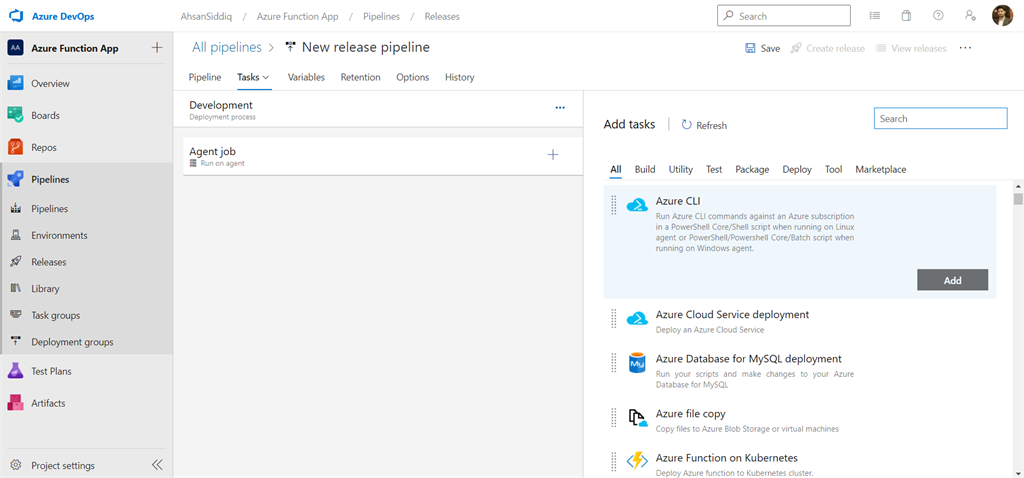Click the Azure file copy icon
The image size is (1024, 478).
637,418
